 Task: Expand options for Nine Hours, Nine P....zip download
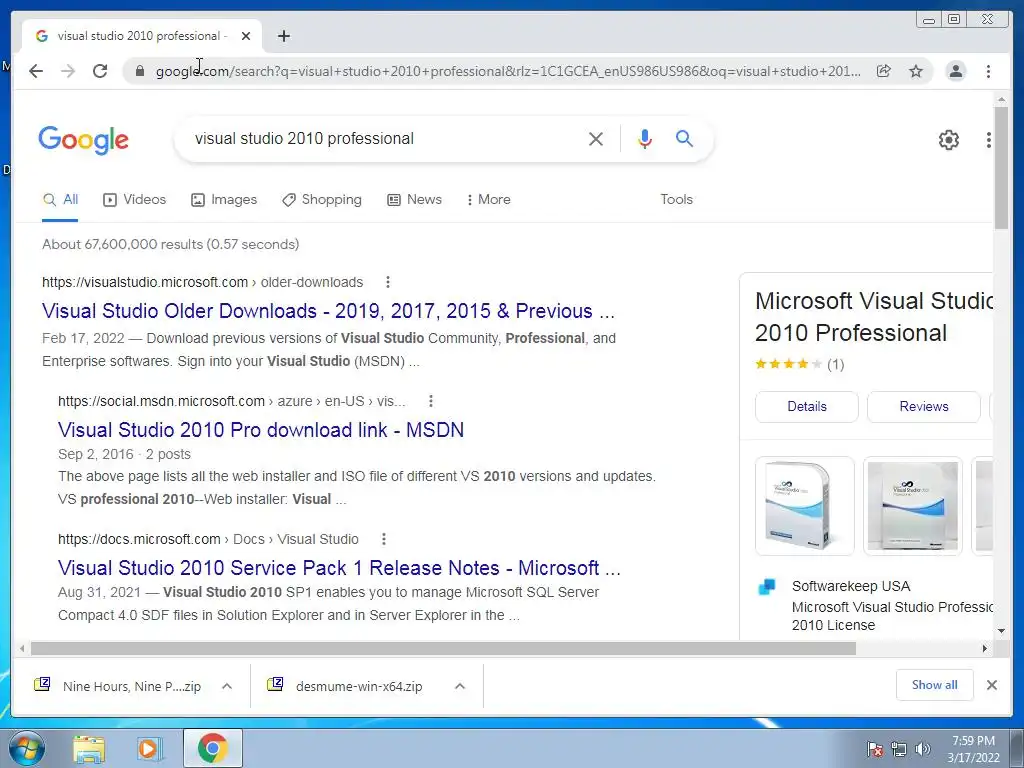coord(227,686)
